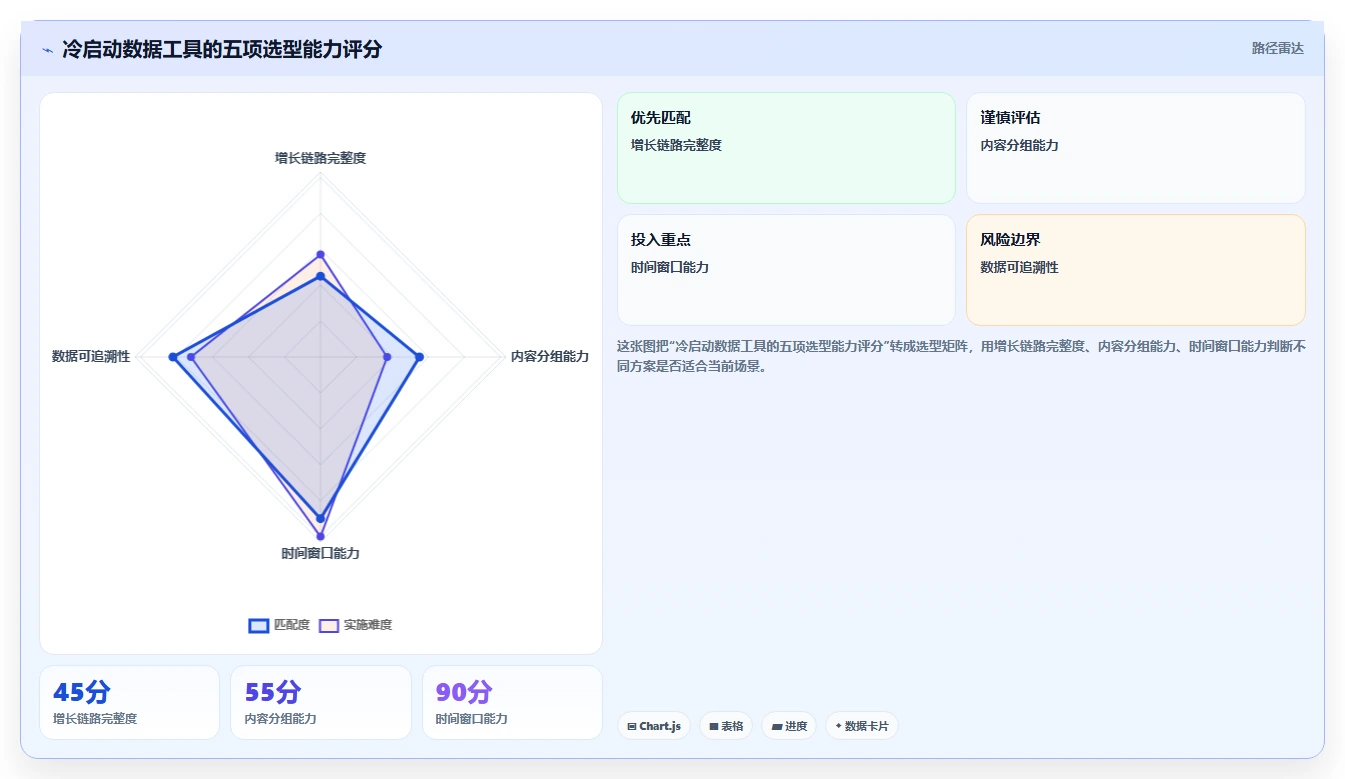1345x779 pixels.
Task: Click blue 匹配度 point on 内容分组能力 axis
Action: tap(419, 357)
